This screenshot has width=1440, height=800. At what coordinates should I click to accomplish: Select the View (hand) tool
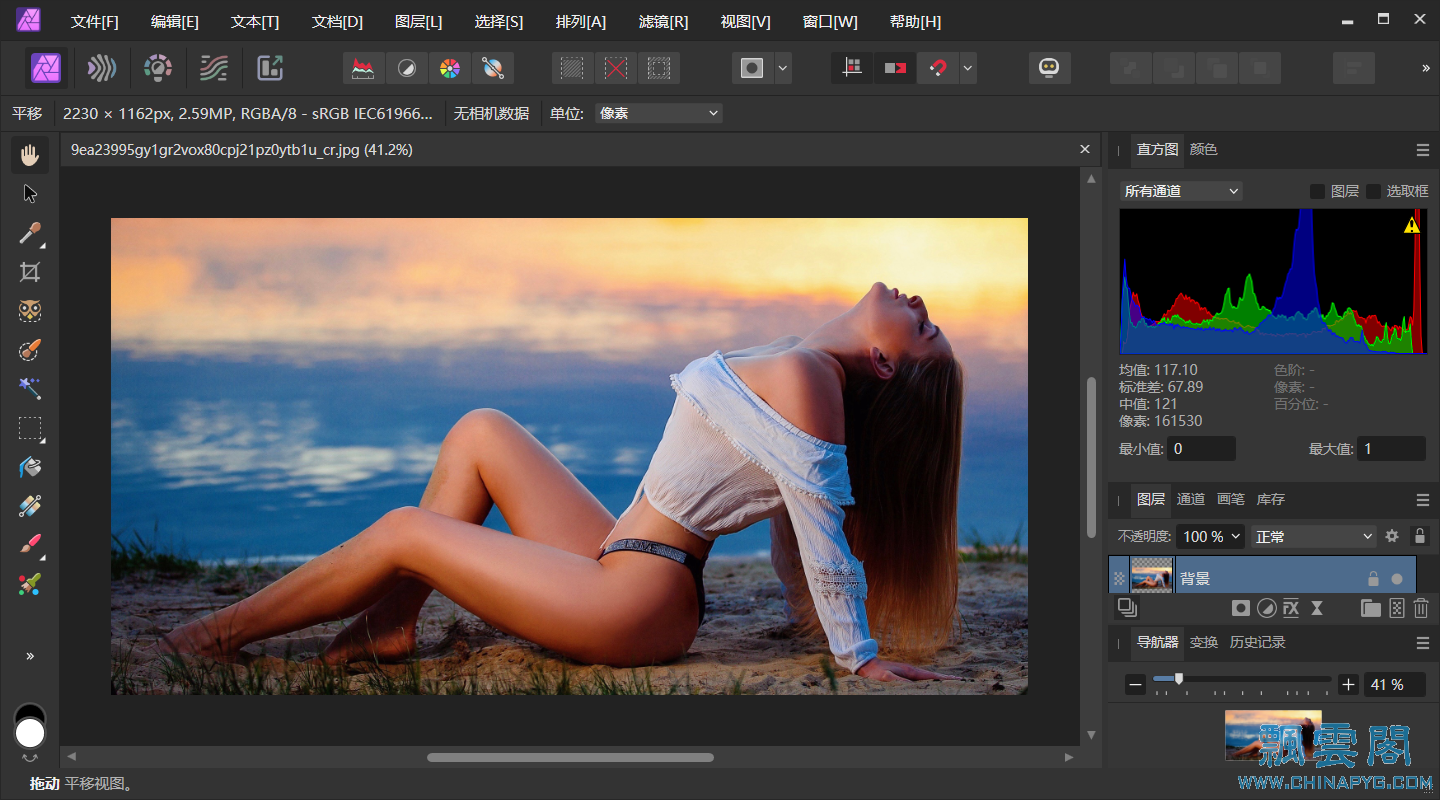tap(30, 155)
